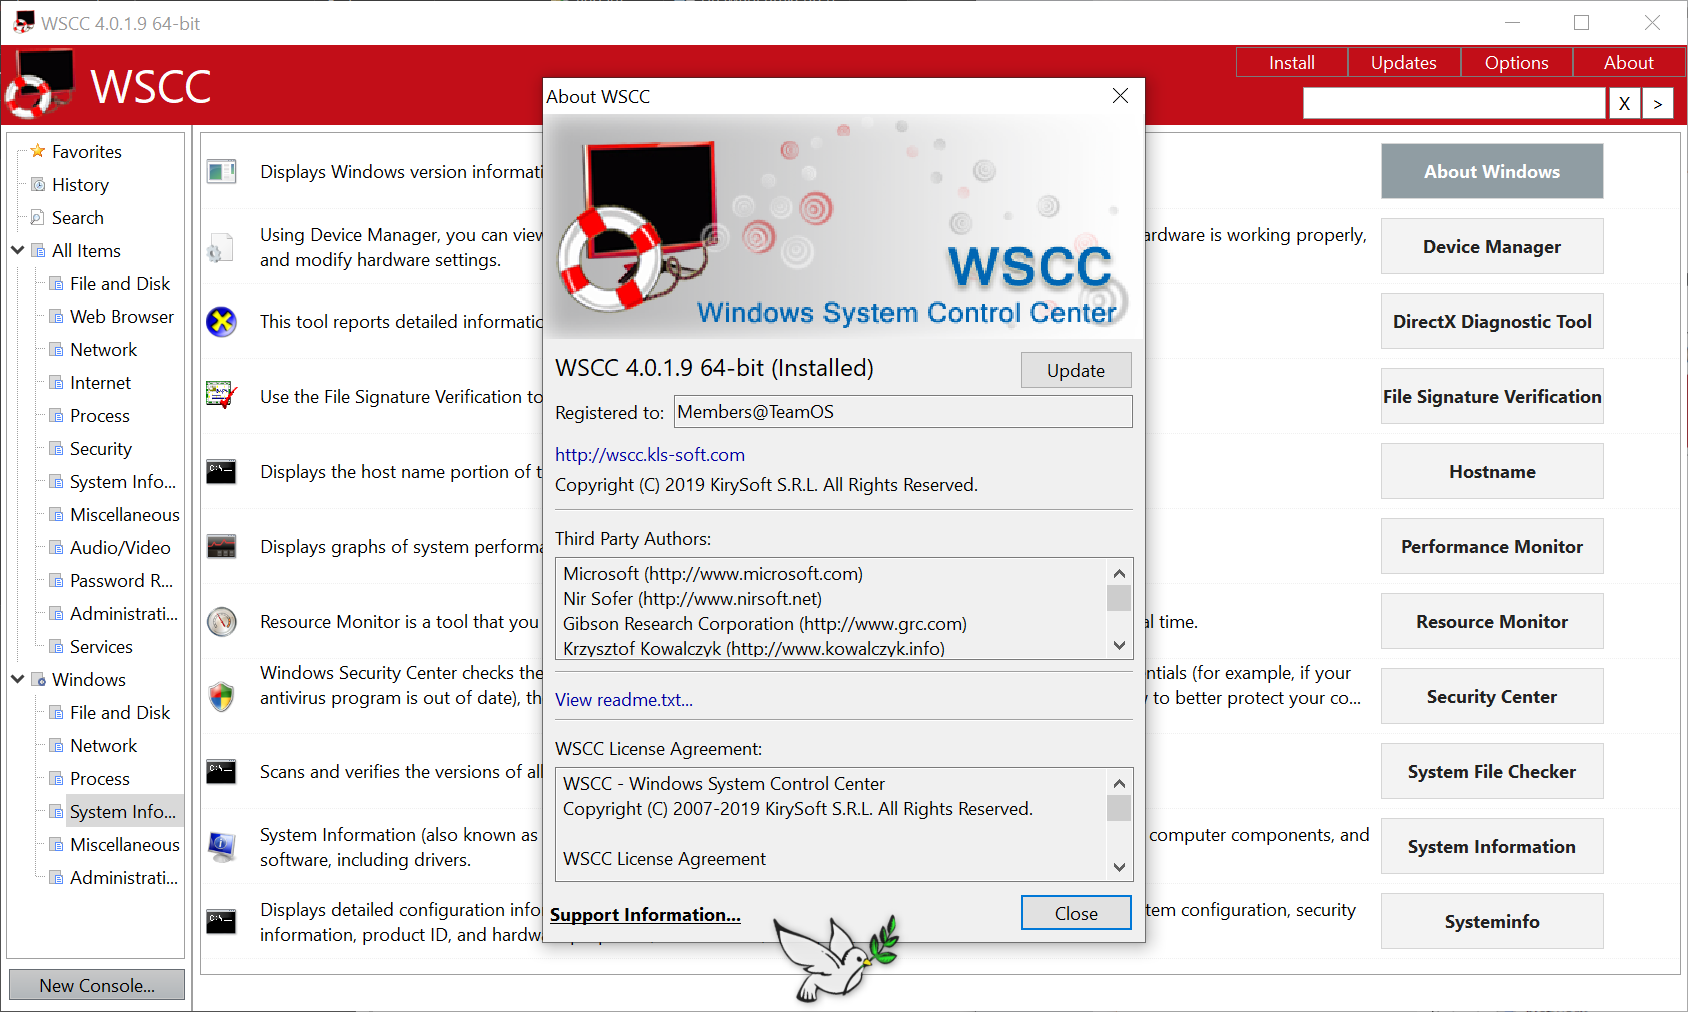1688x1012 pixels.
Task: Launch About Windows button
Action: coord(1492,171)
